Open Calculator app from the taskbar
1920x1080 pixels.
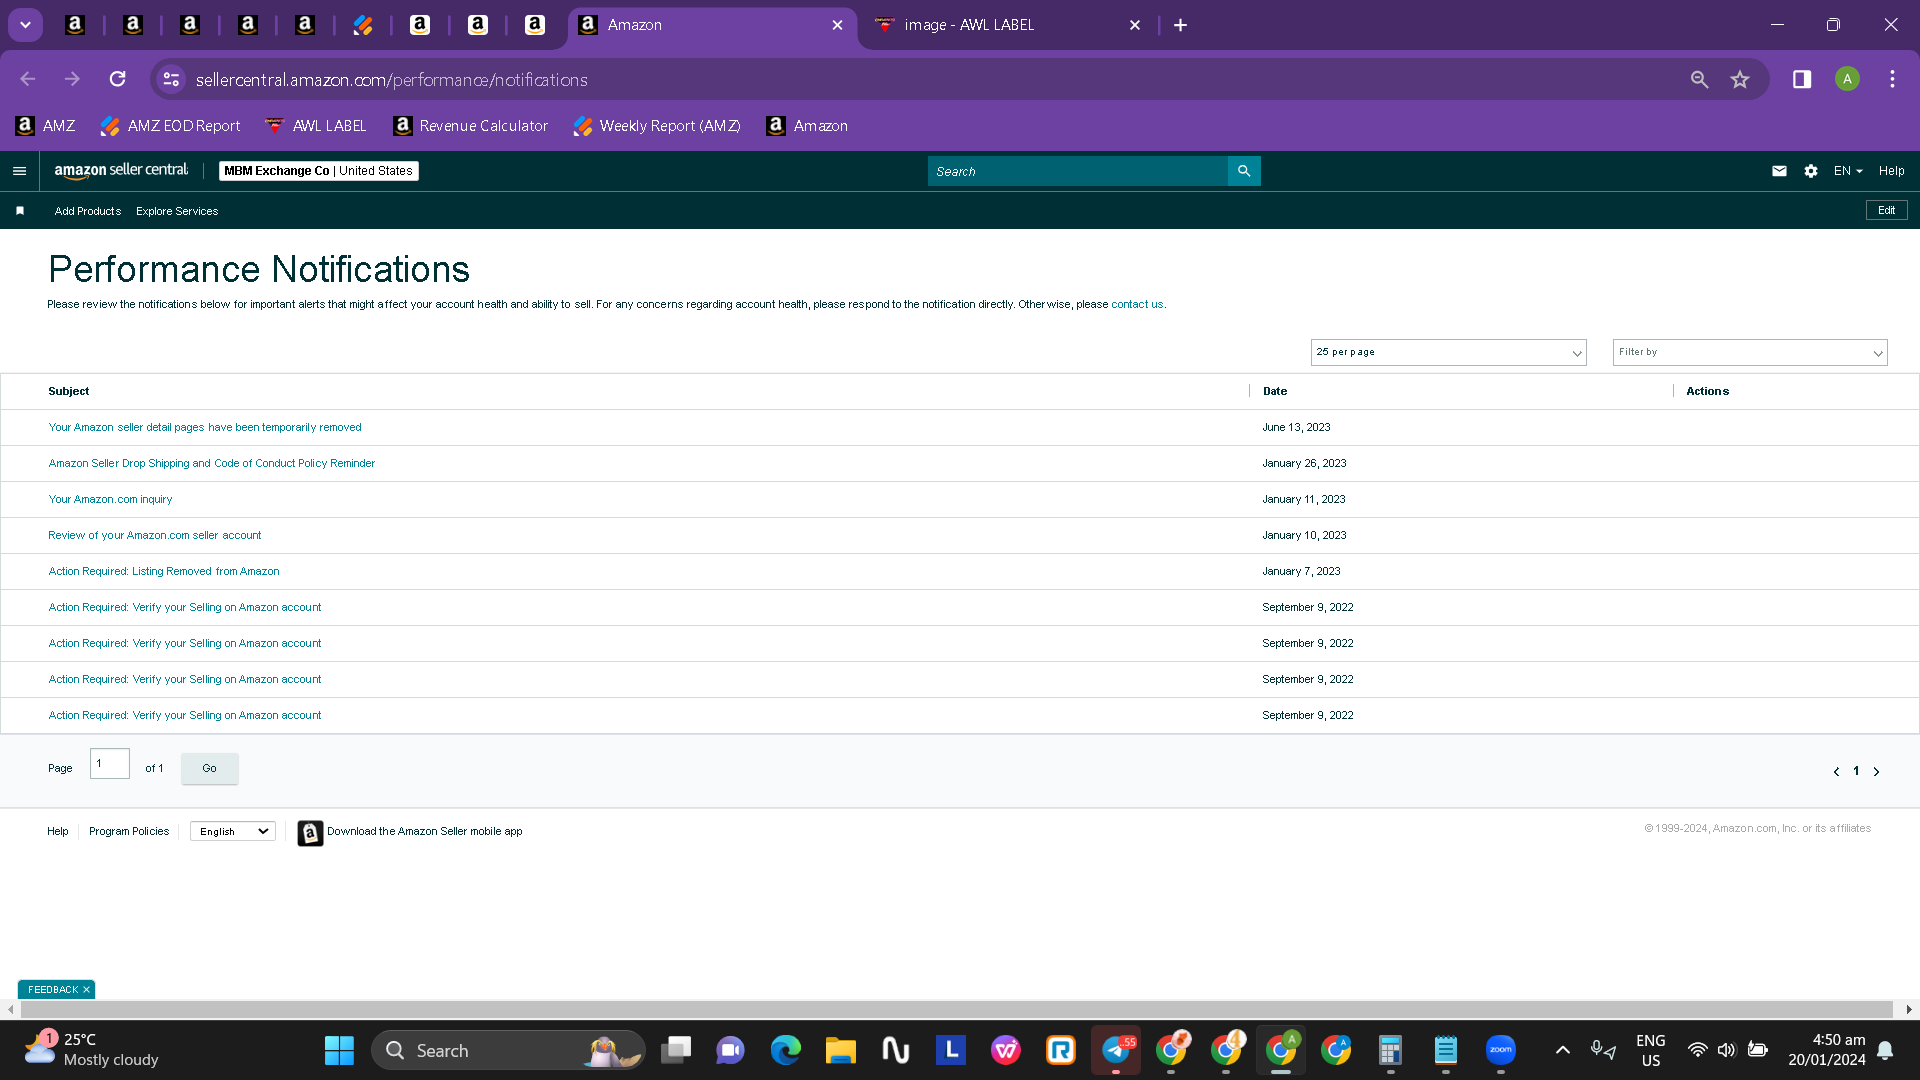(x=1390, y=1050)
